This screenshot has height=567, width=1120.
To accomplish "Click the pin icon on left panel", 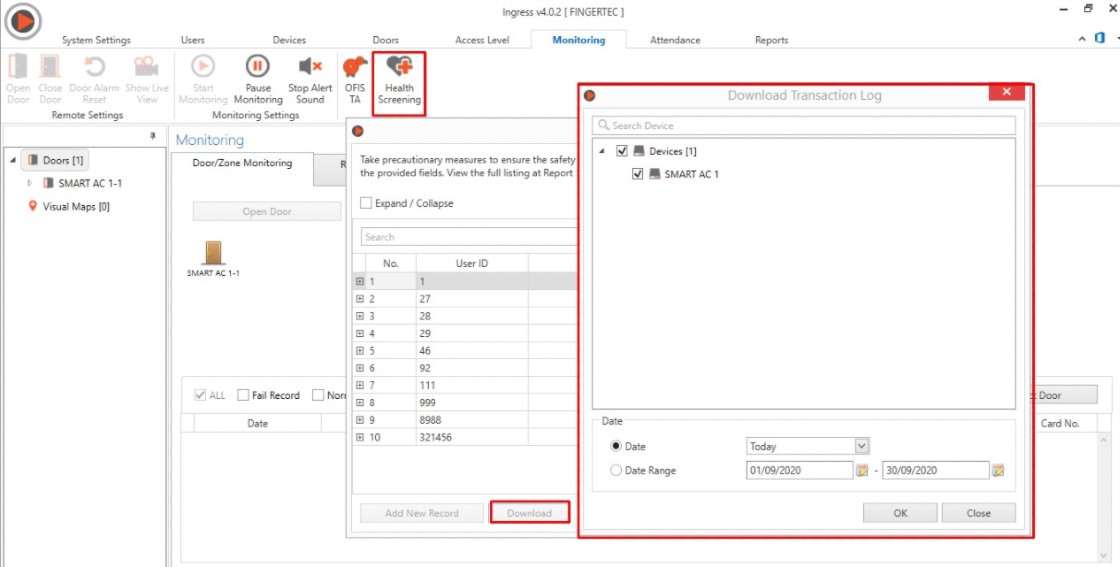I will tap(153, 136).
